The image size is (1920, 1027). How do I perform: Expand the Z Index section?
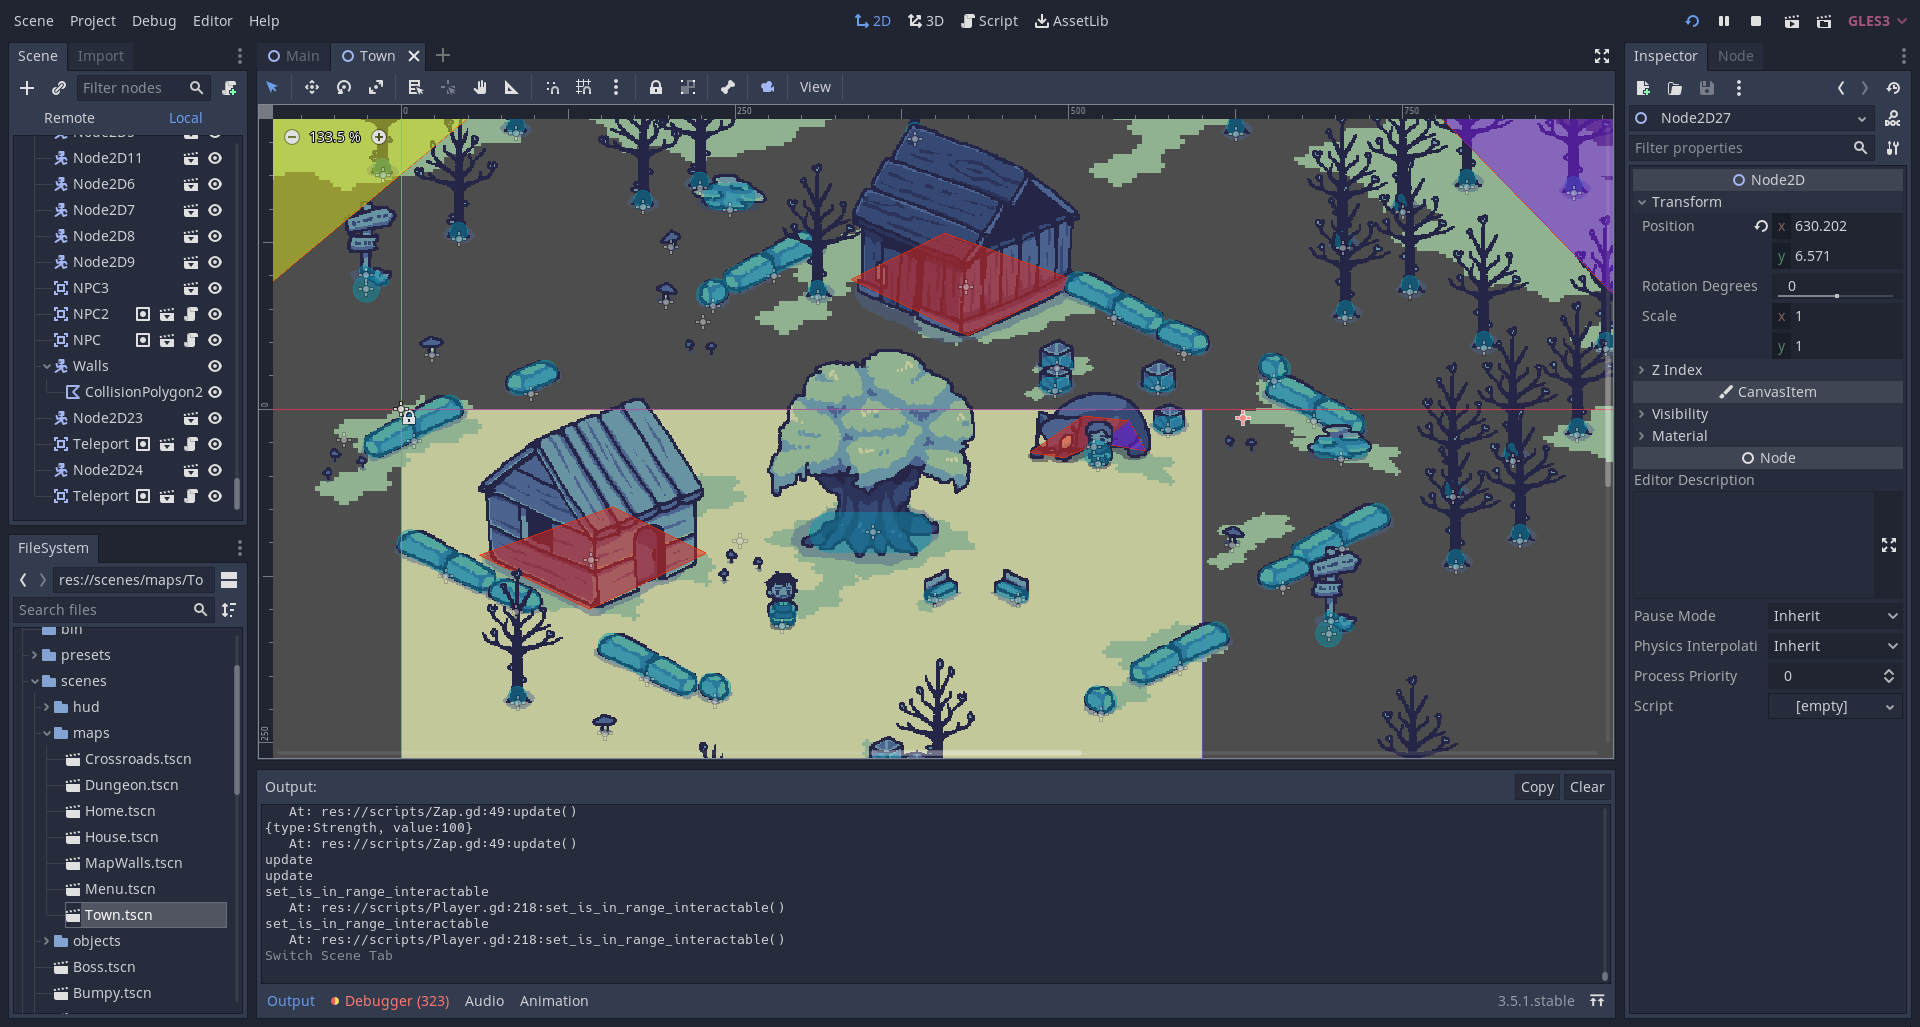pos(1676,370)
